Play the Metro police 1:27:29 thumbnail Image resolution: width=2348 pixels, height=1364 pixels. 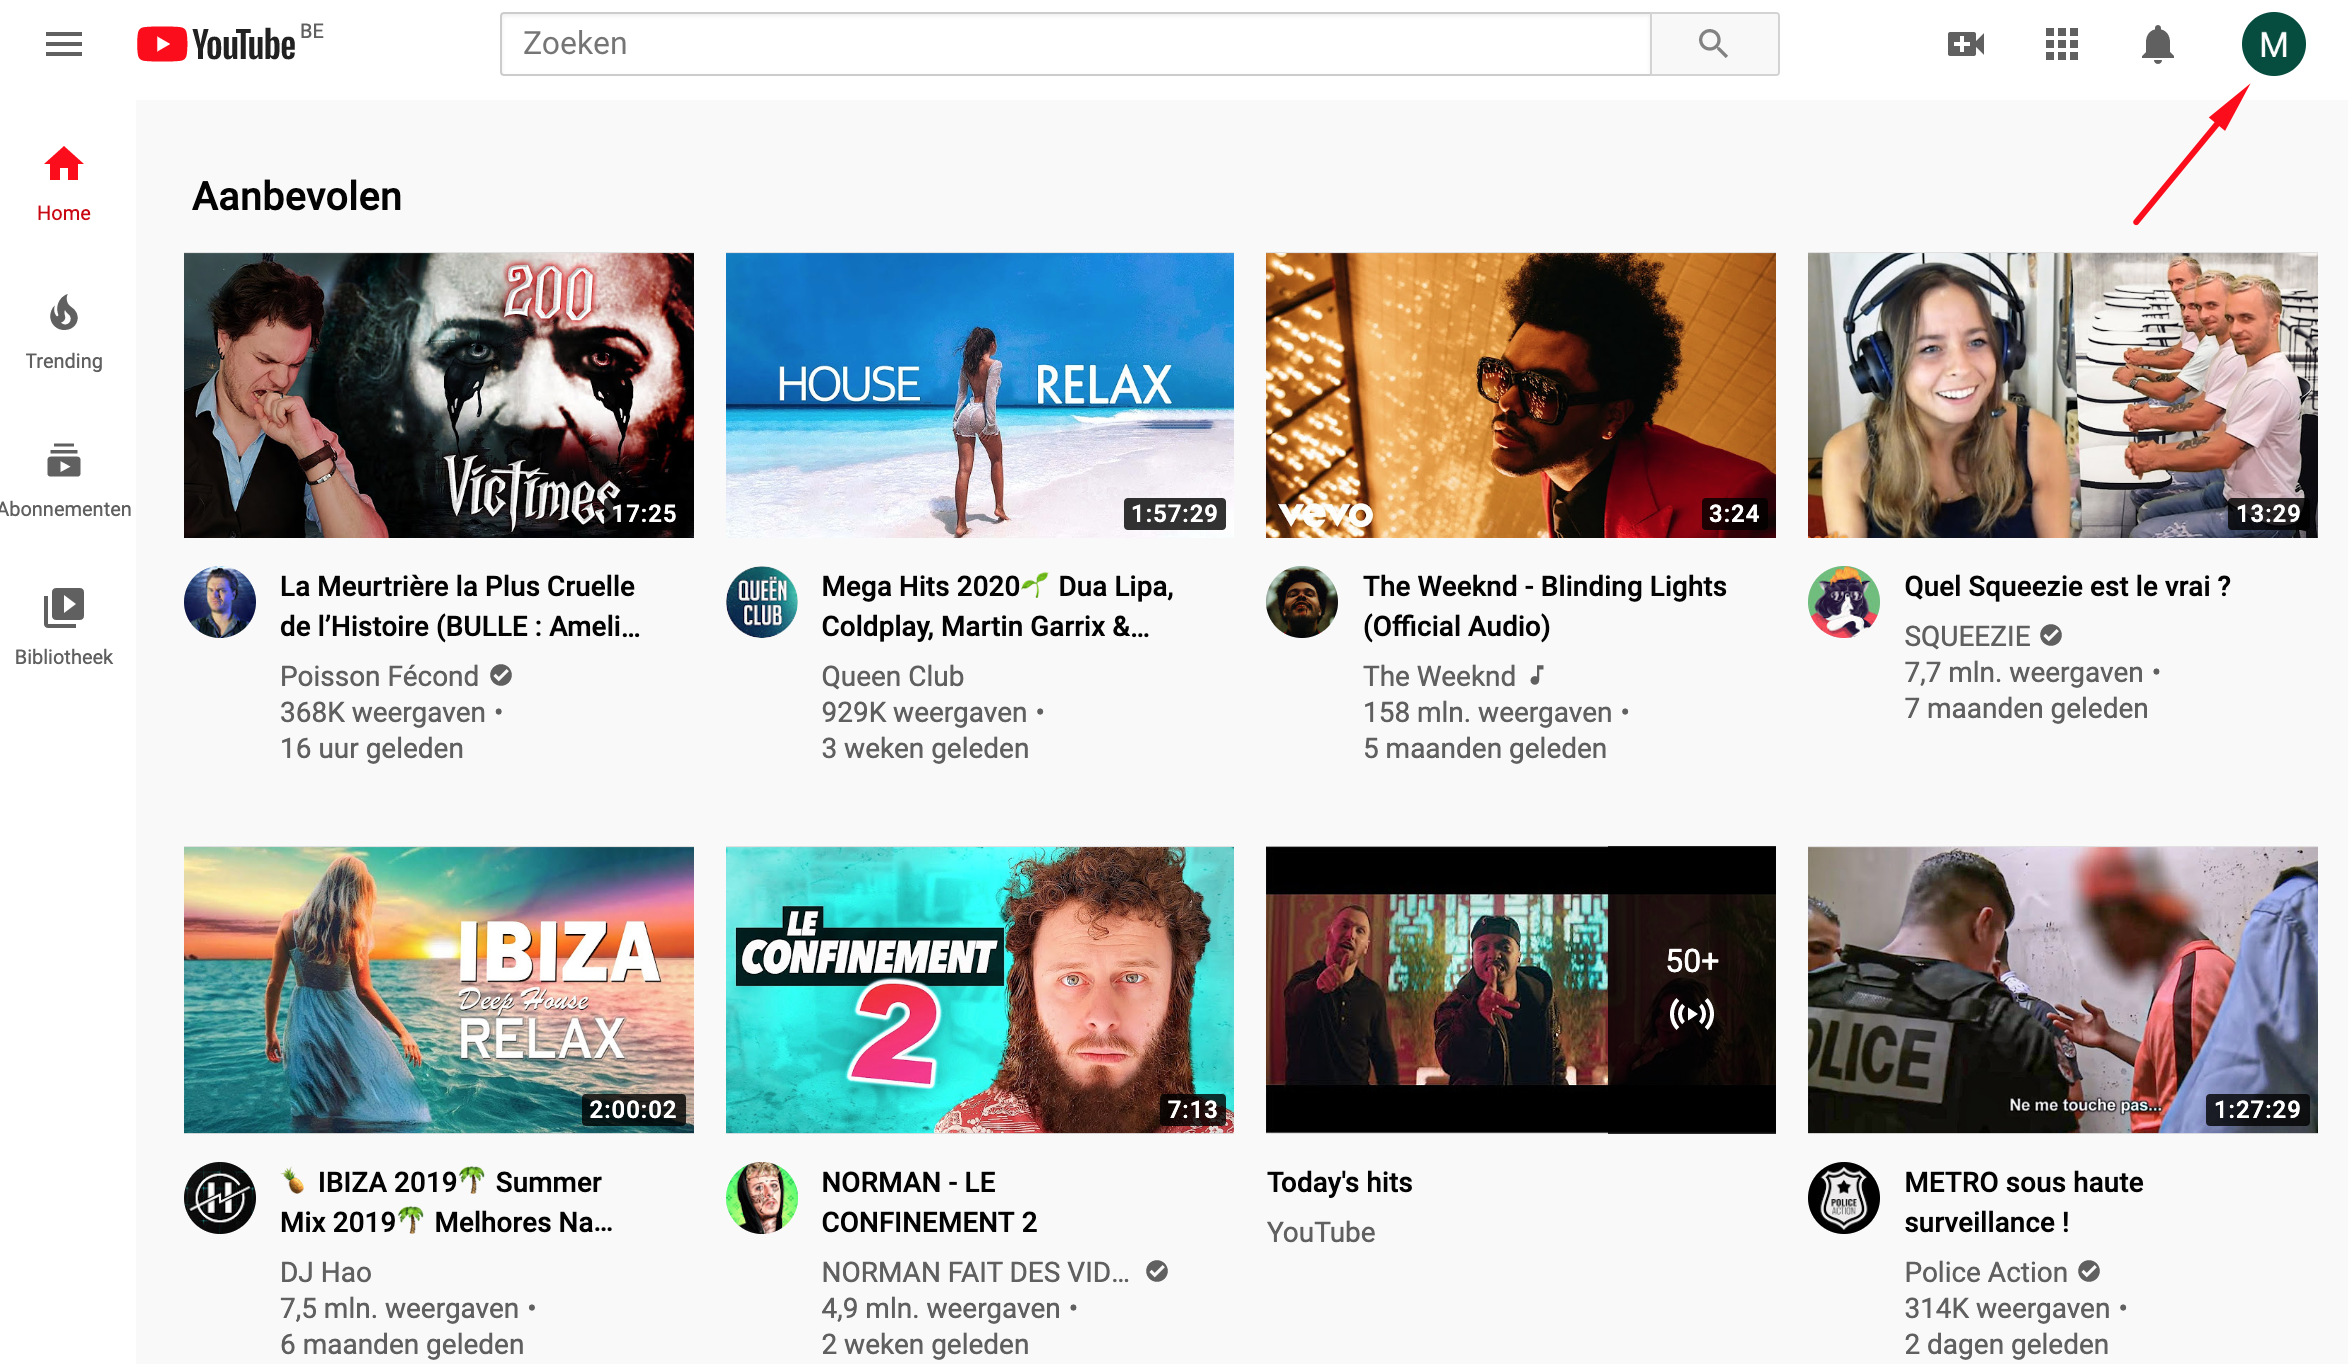point(2063,990)
